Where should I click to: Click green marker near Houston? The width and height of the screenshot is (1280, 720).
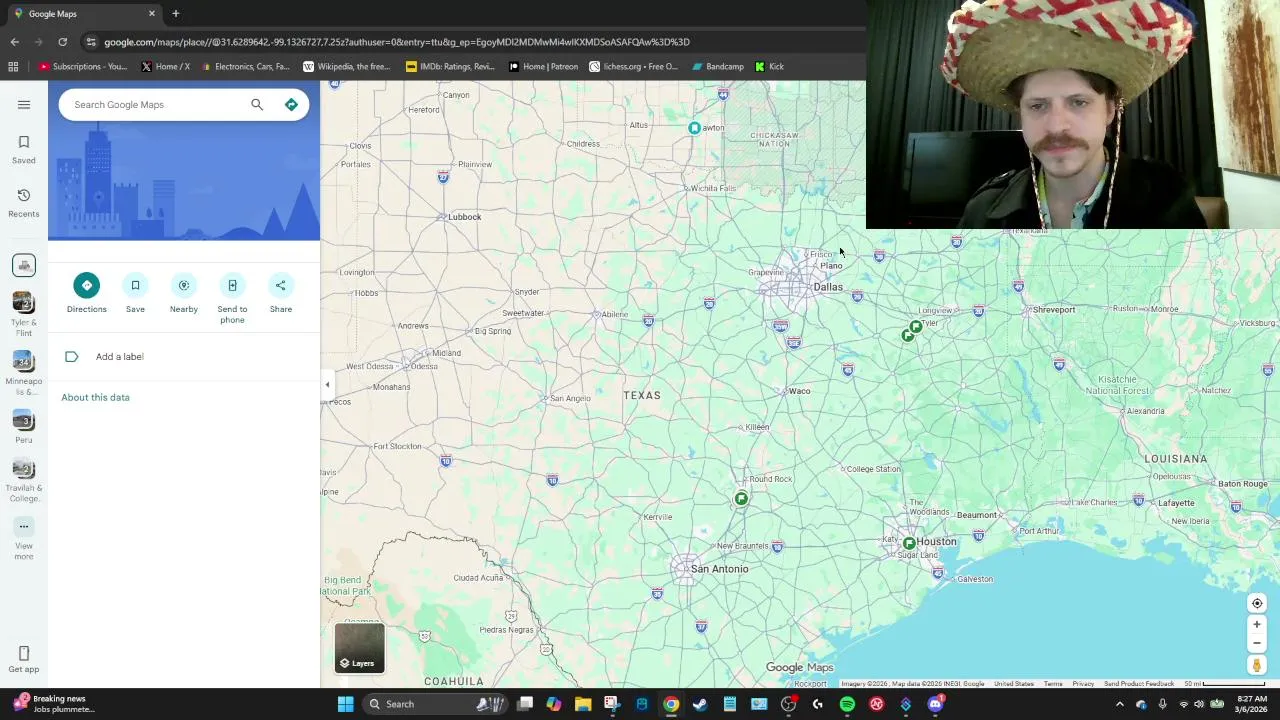909,543
